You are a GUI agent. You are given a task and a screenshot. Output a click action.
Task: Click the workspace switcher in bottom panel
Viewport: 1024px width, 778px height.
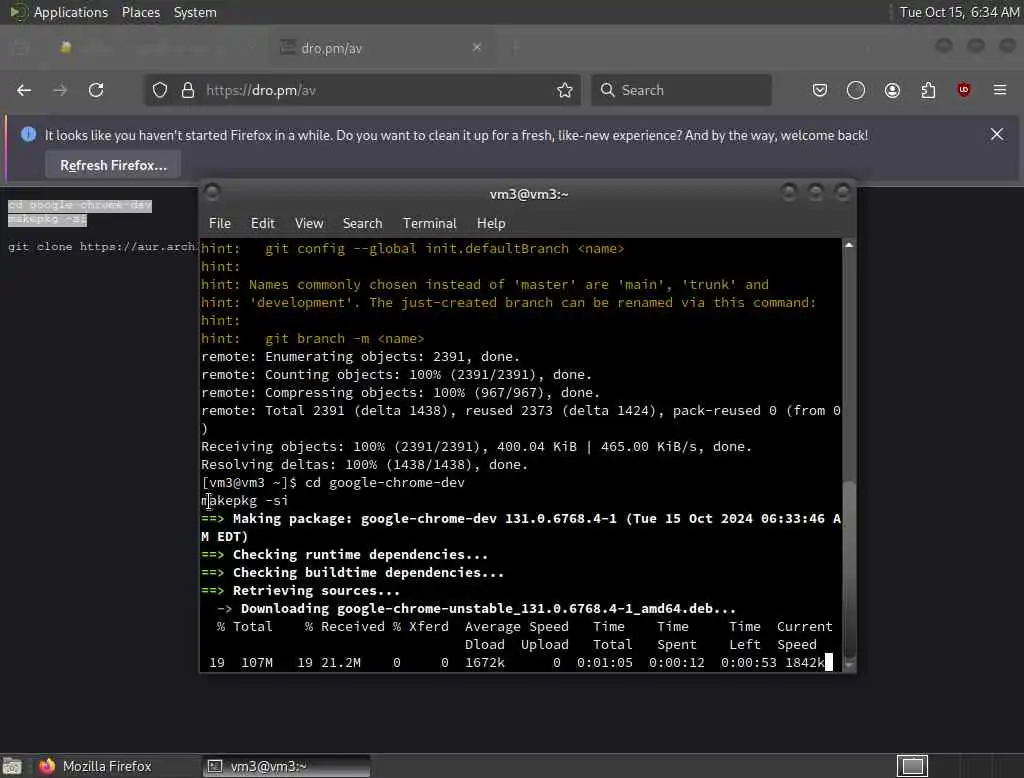(912, 766)
